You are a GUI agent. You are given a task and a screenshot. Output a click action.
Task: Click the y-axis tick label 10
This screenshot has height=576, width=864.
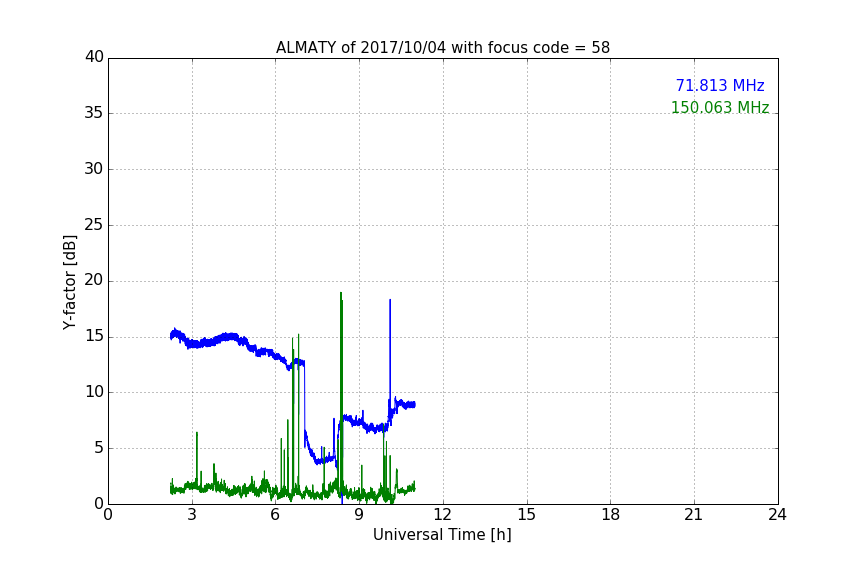[x=94, y=392]
